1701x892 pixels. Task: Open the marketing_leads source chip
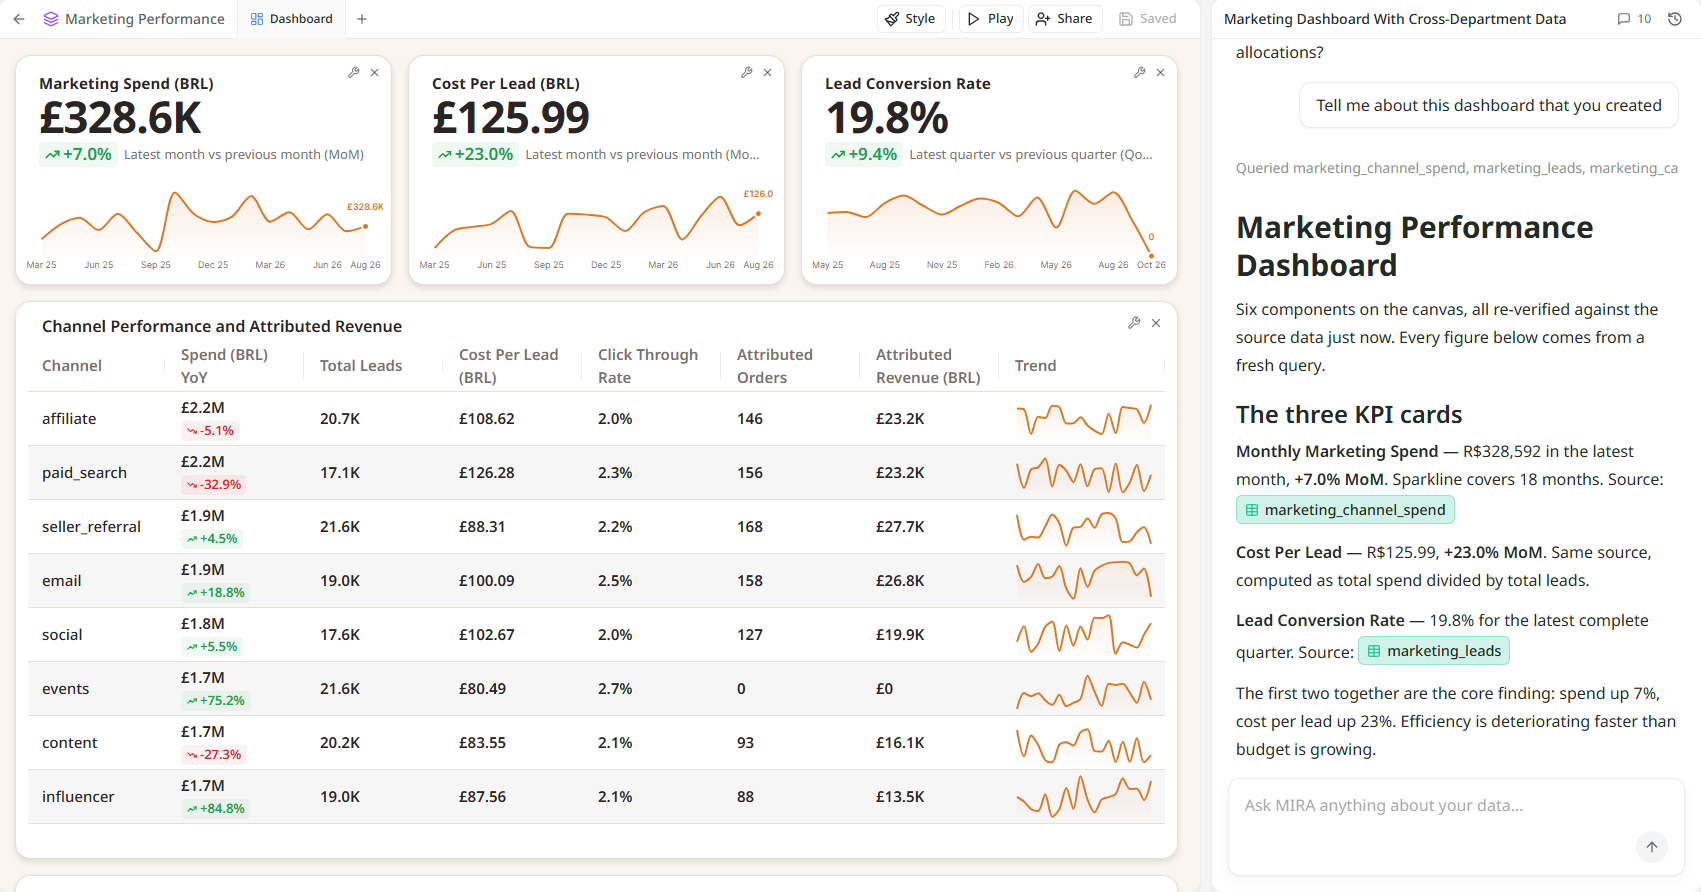click(x=1434, y=651)
